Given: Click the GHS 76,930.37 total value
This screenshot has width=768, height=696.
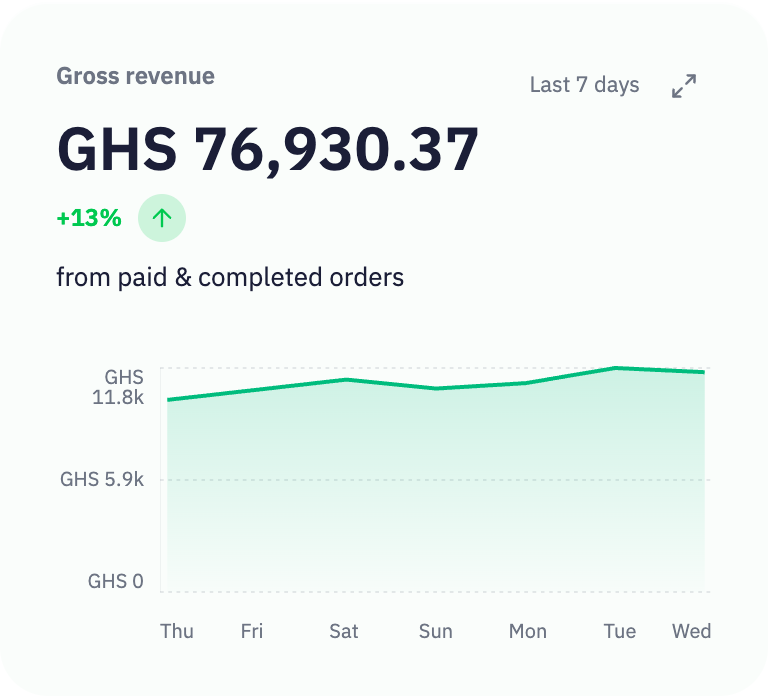Looking at the screenshot, I should [x=267, y=149].
